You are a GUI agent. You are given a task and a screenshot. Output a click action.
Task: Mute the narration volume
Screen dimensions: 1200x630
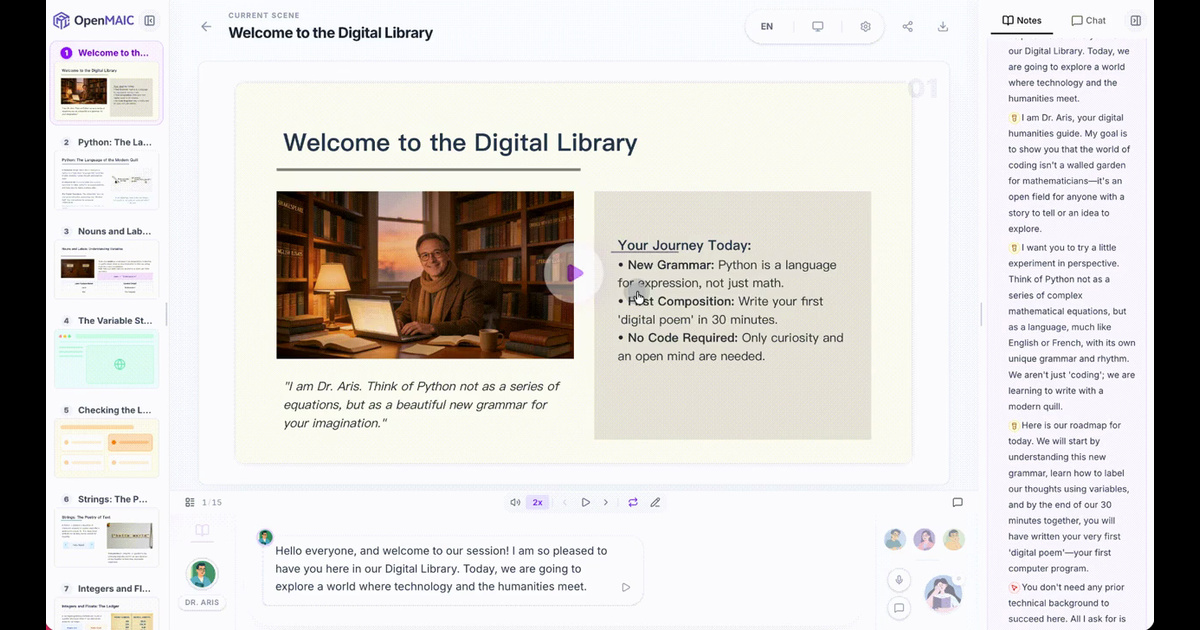pyautogui.click(x=515, y=502)
